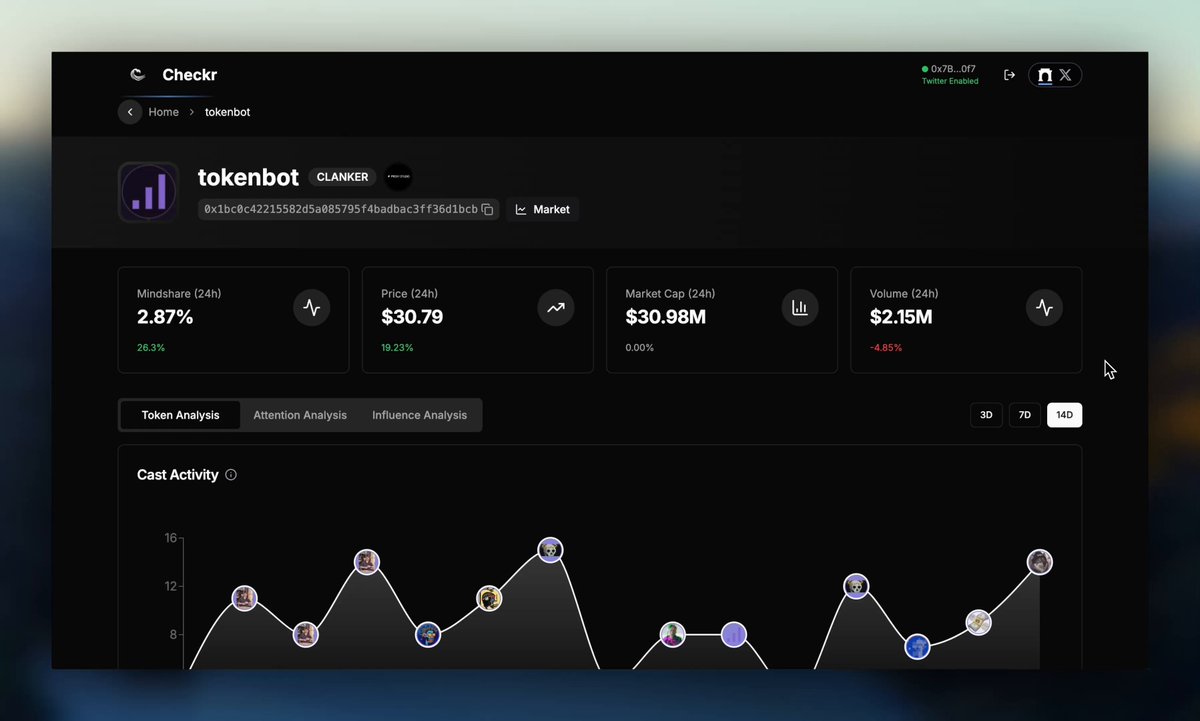Click the Volume pulse icon

coord(1045,308)
